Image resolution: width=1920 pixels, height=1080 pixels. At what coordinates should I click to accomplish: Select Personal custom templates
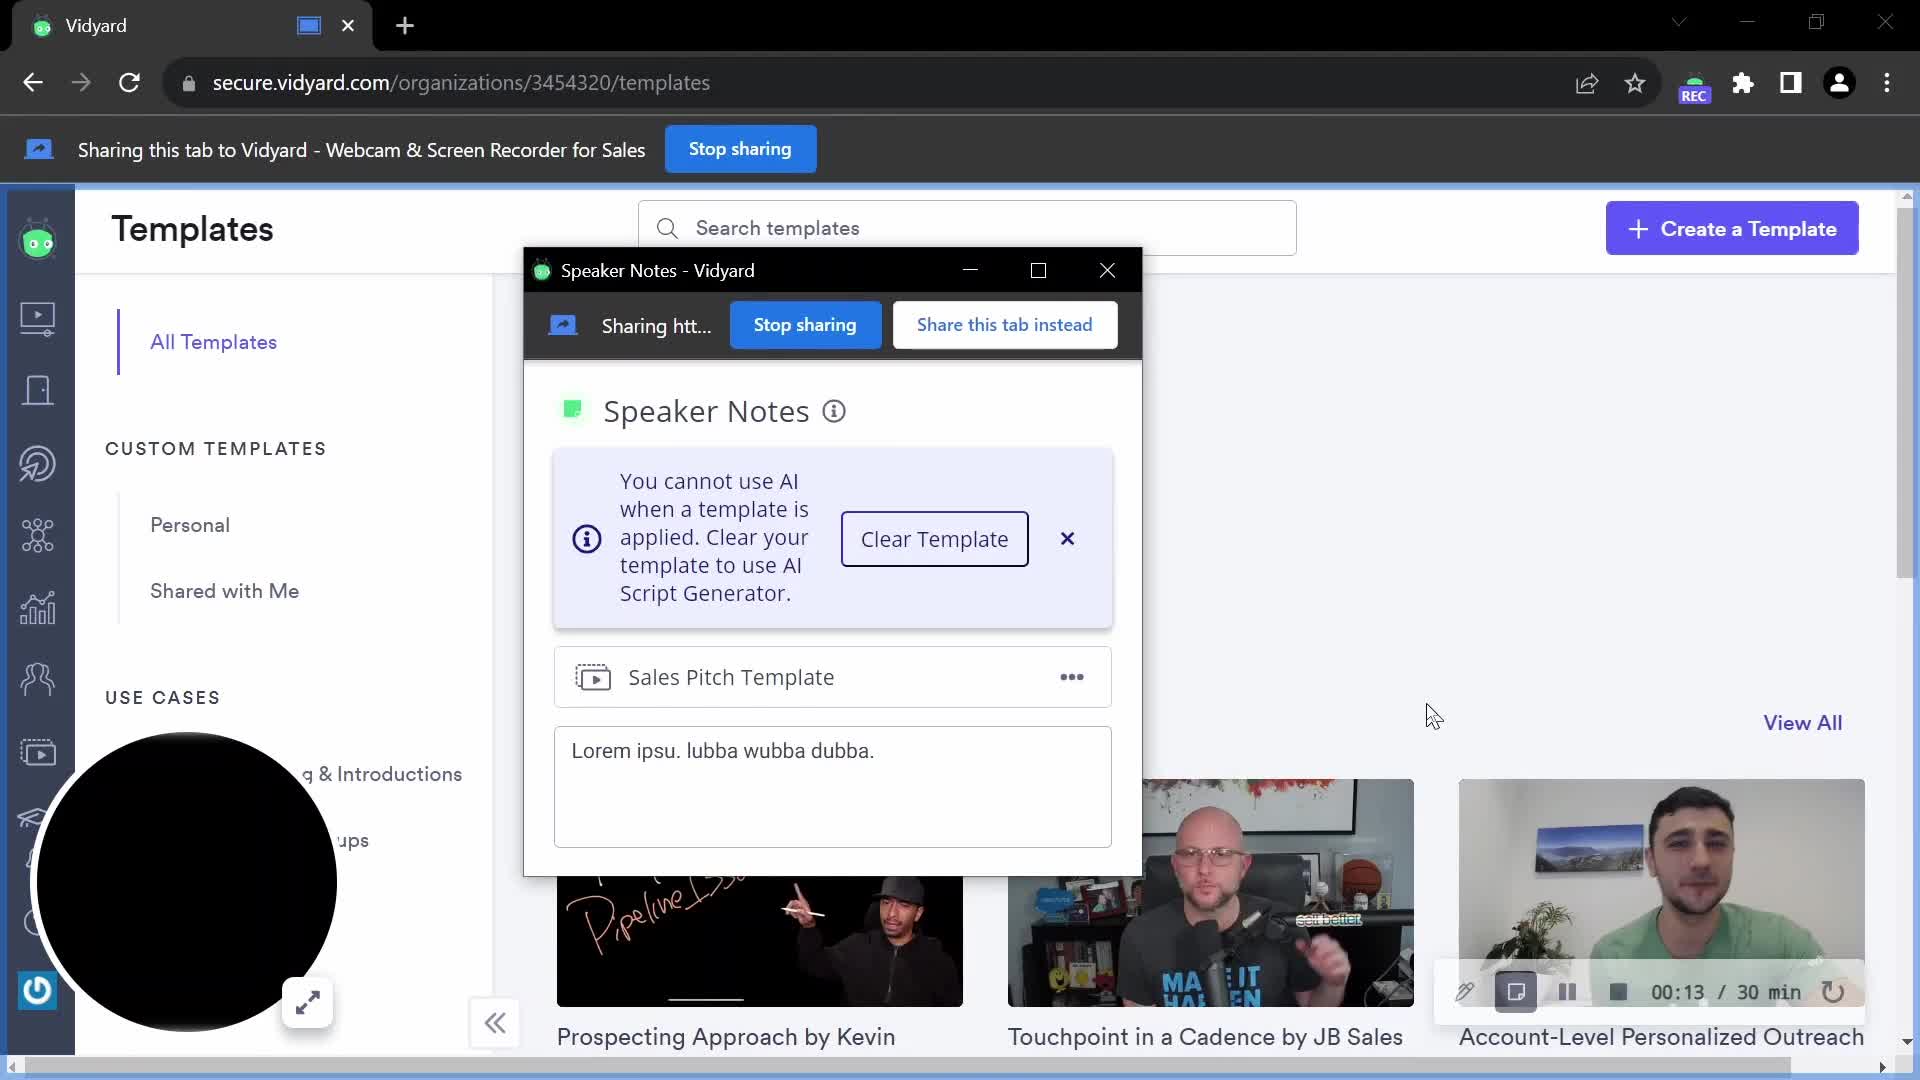[x=190, y=525]
